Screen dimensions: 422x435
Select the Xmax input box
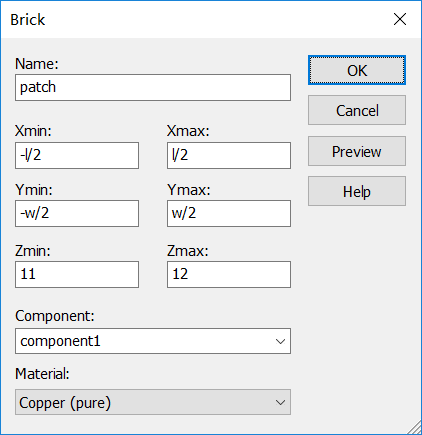pyautogui.click(x=229, y=155)
